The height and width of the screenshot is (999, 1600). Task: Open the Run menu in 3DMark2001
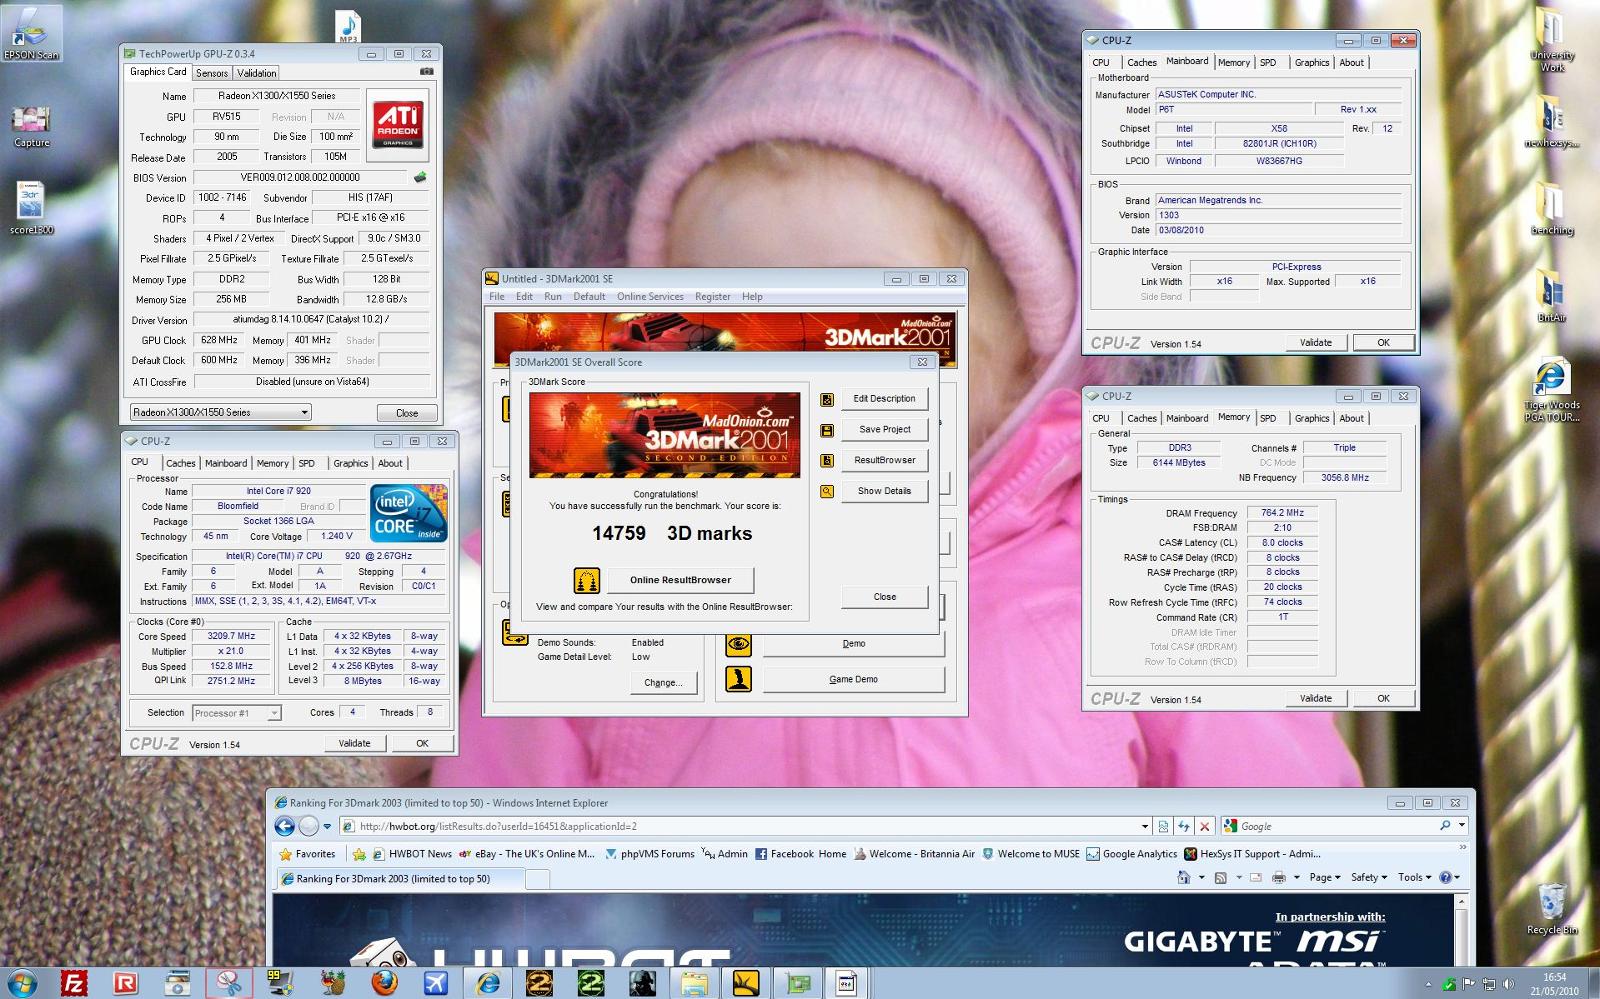click(x=552, y=296)
